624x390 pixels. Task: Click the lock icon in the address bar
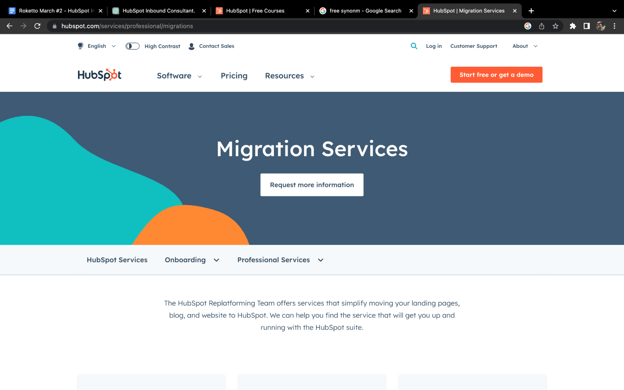(x=55, y=26)
